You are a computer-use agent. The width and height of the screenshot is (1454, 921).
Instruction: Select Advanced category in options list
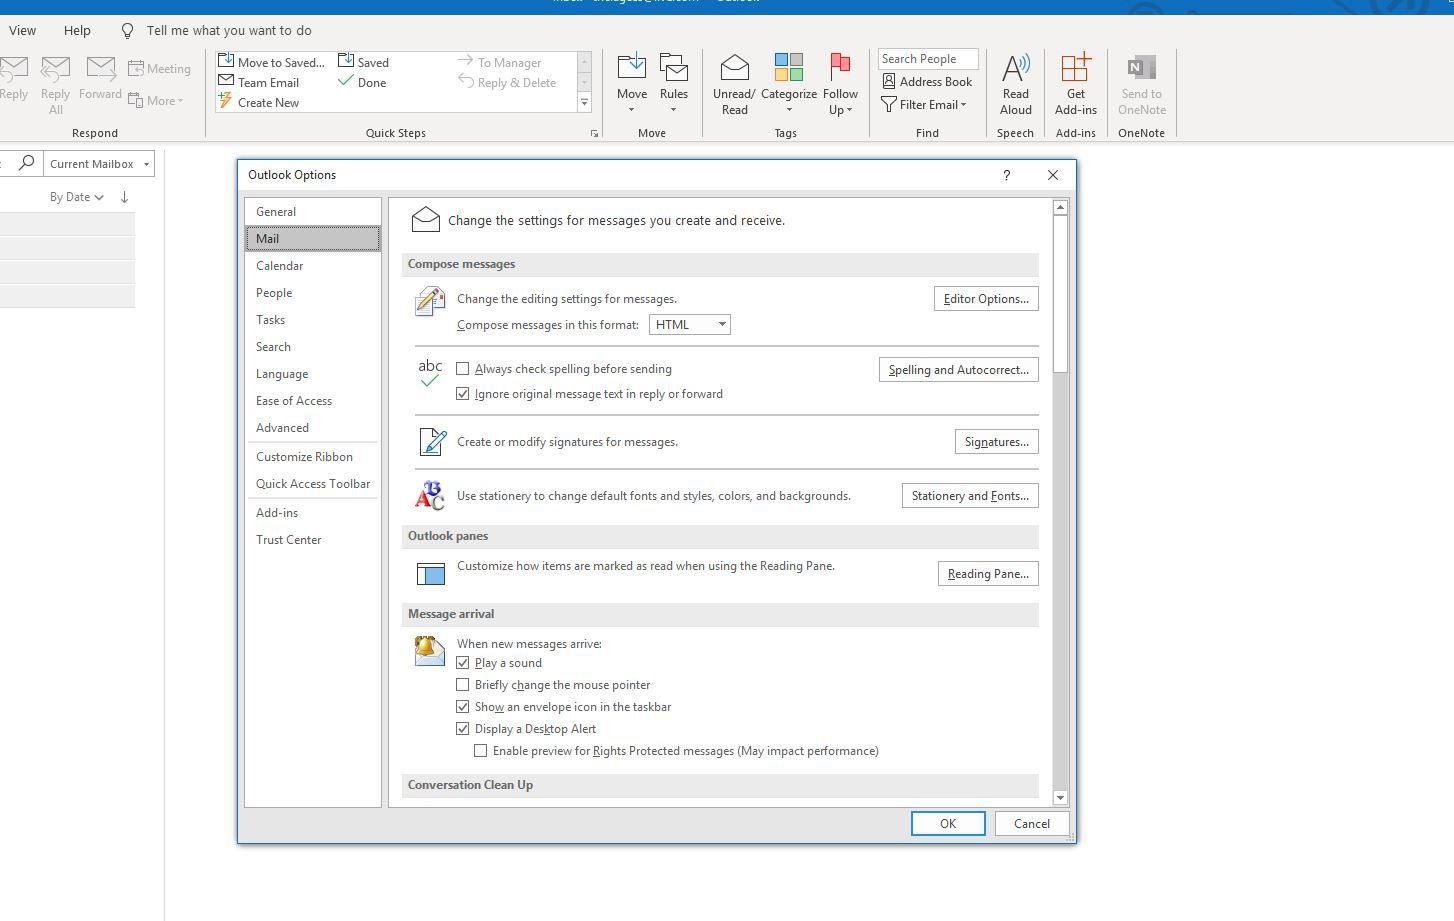pyautogui.click(x=312, y=428)
